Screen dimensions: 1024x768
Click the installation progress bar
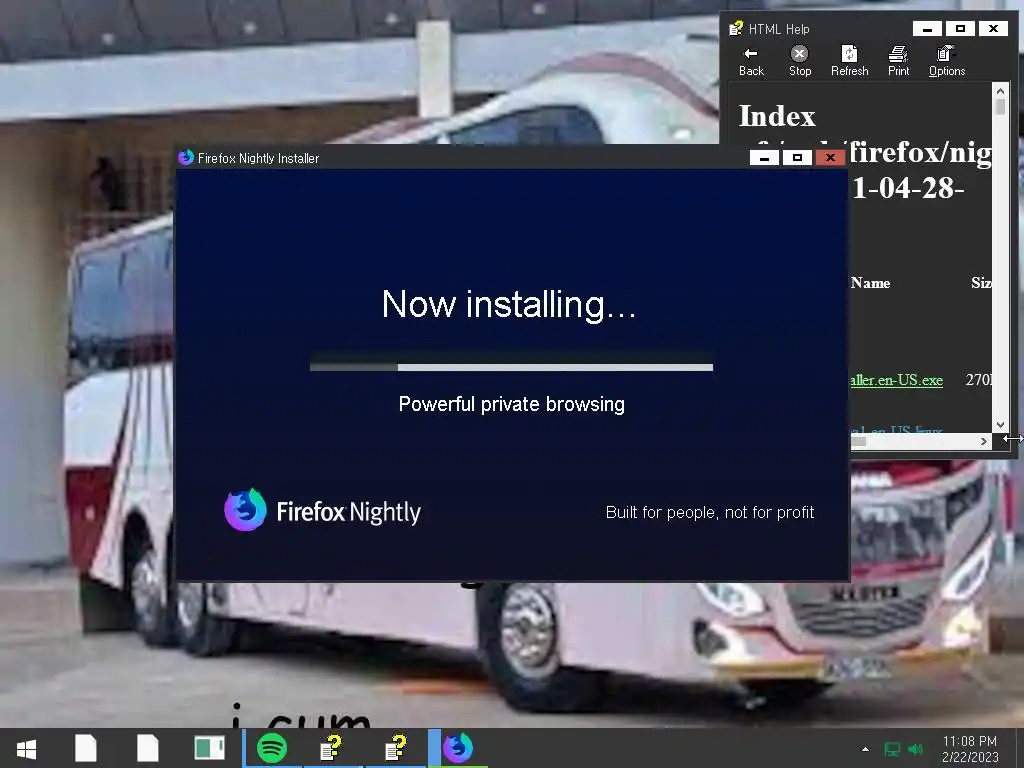pyautogui.click(x=511, y=367)
